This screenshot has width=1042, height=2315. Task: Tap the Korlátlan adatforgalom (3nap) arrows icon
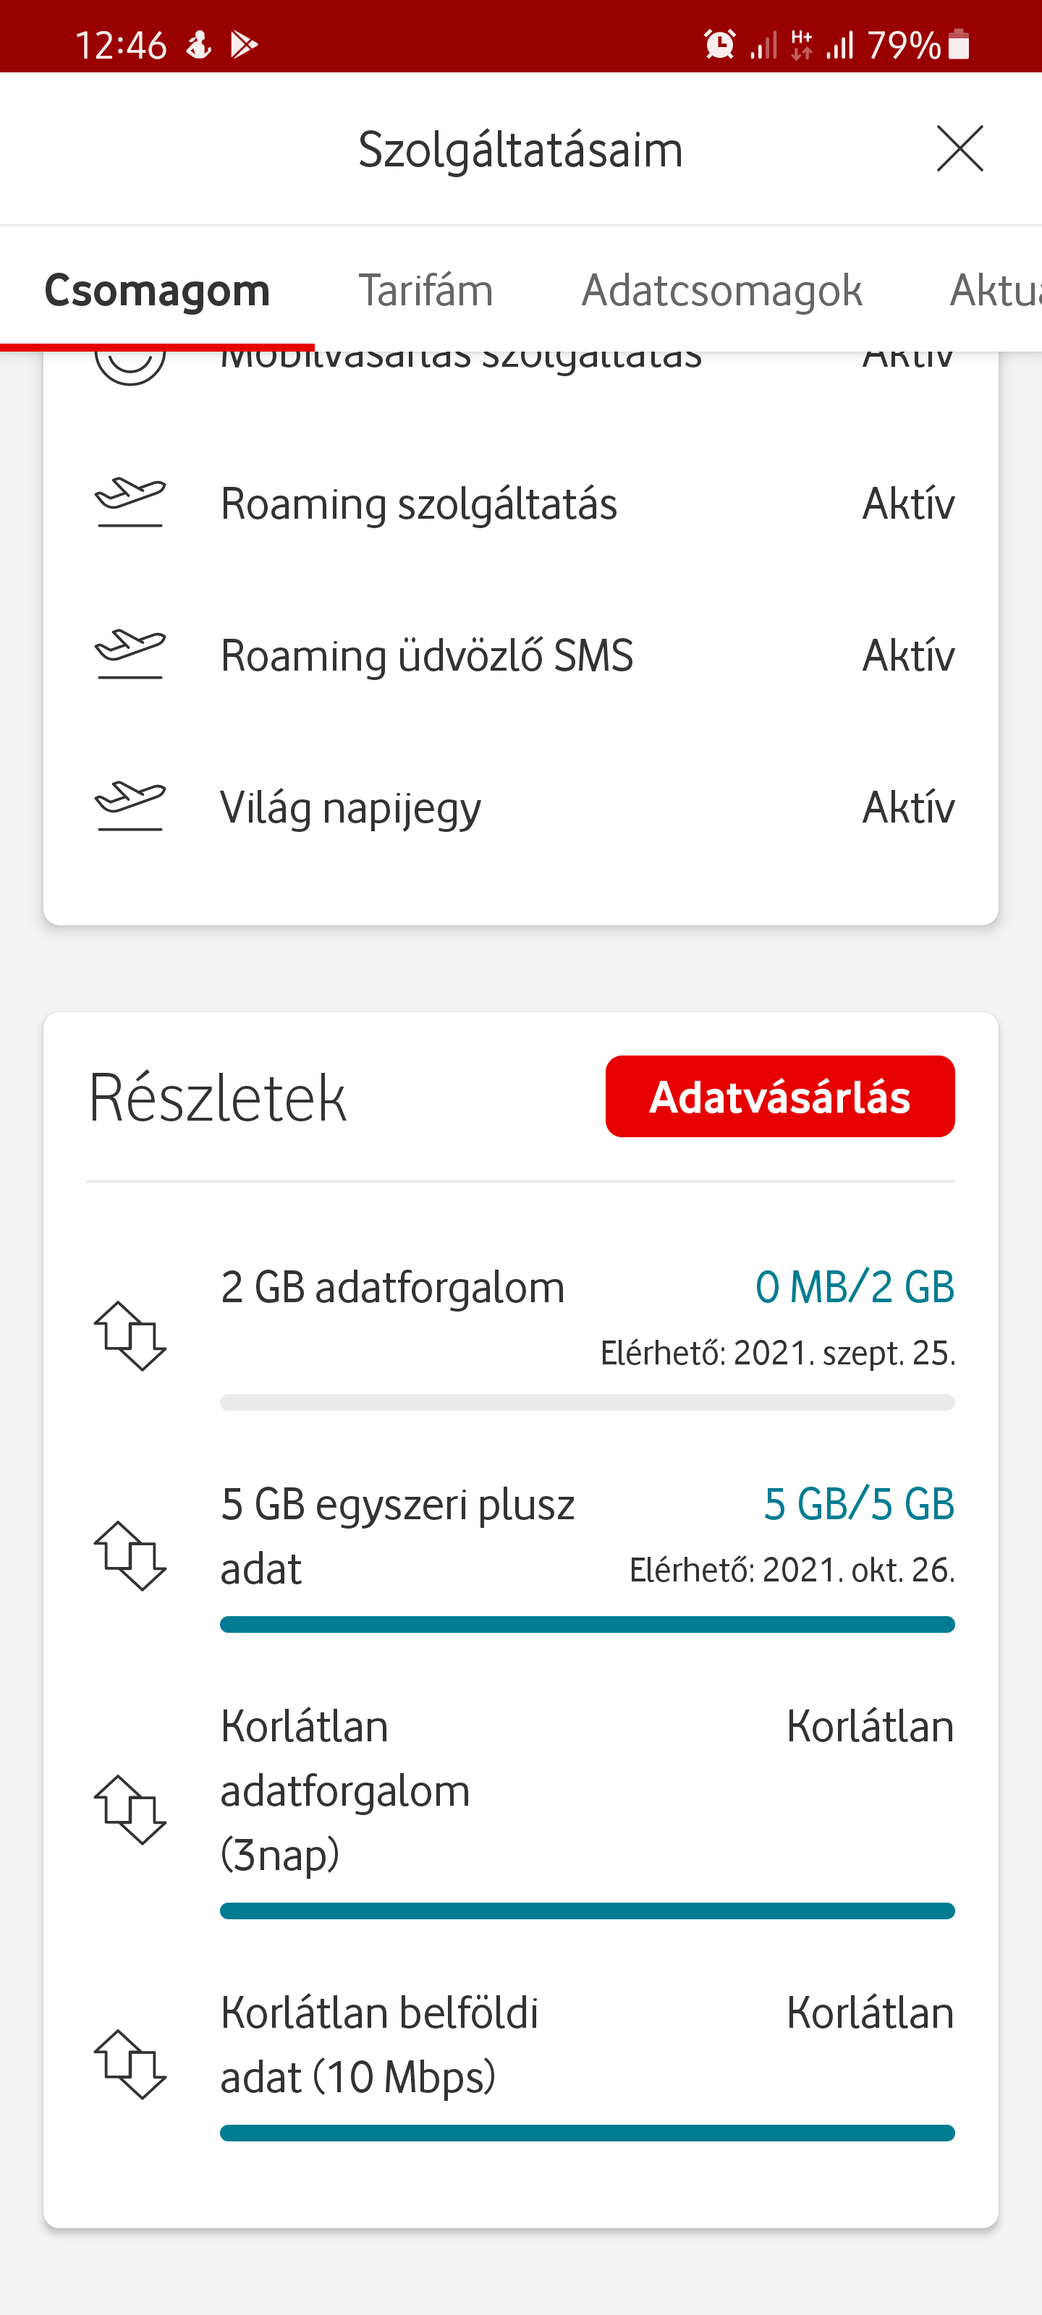(x=130, y=1810)
